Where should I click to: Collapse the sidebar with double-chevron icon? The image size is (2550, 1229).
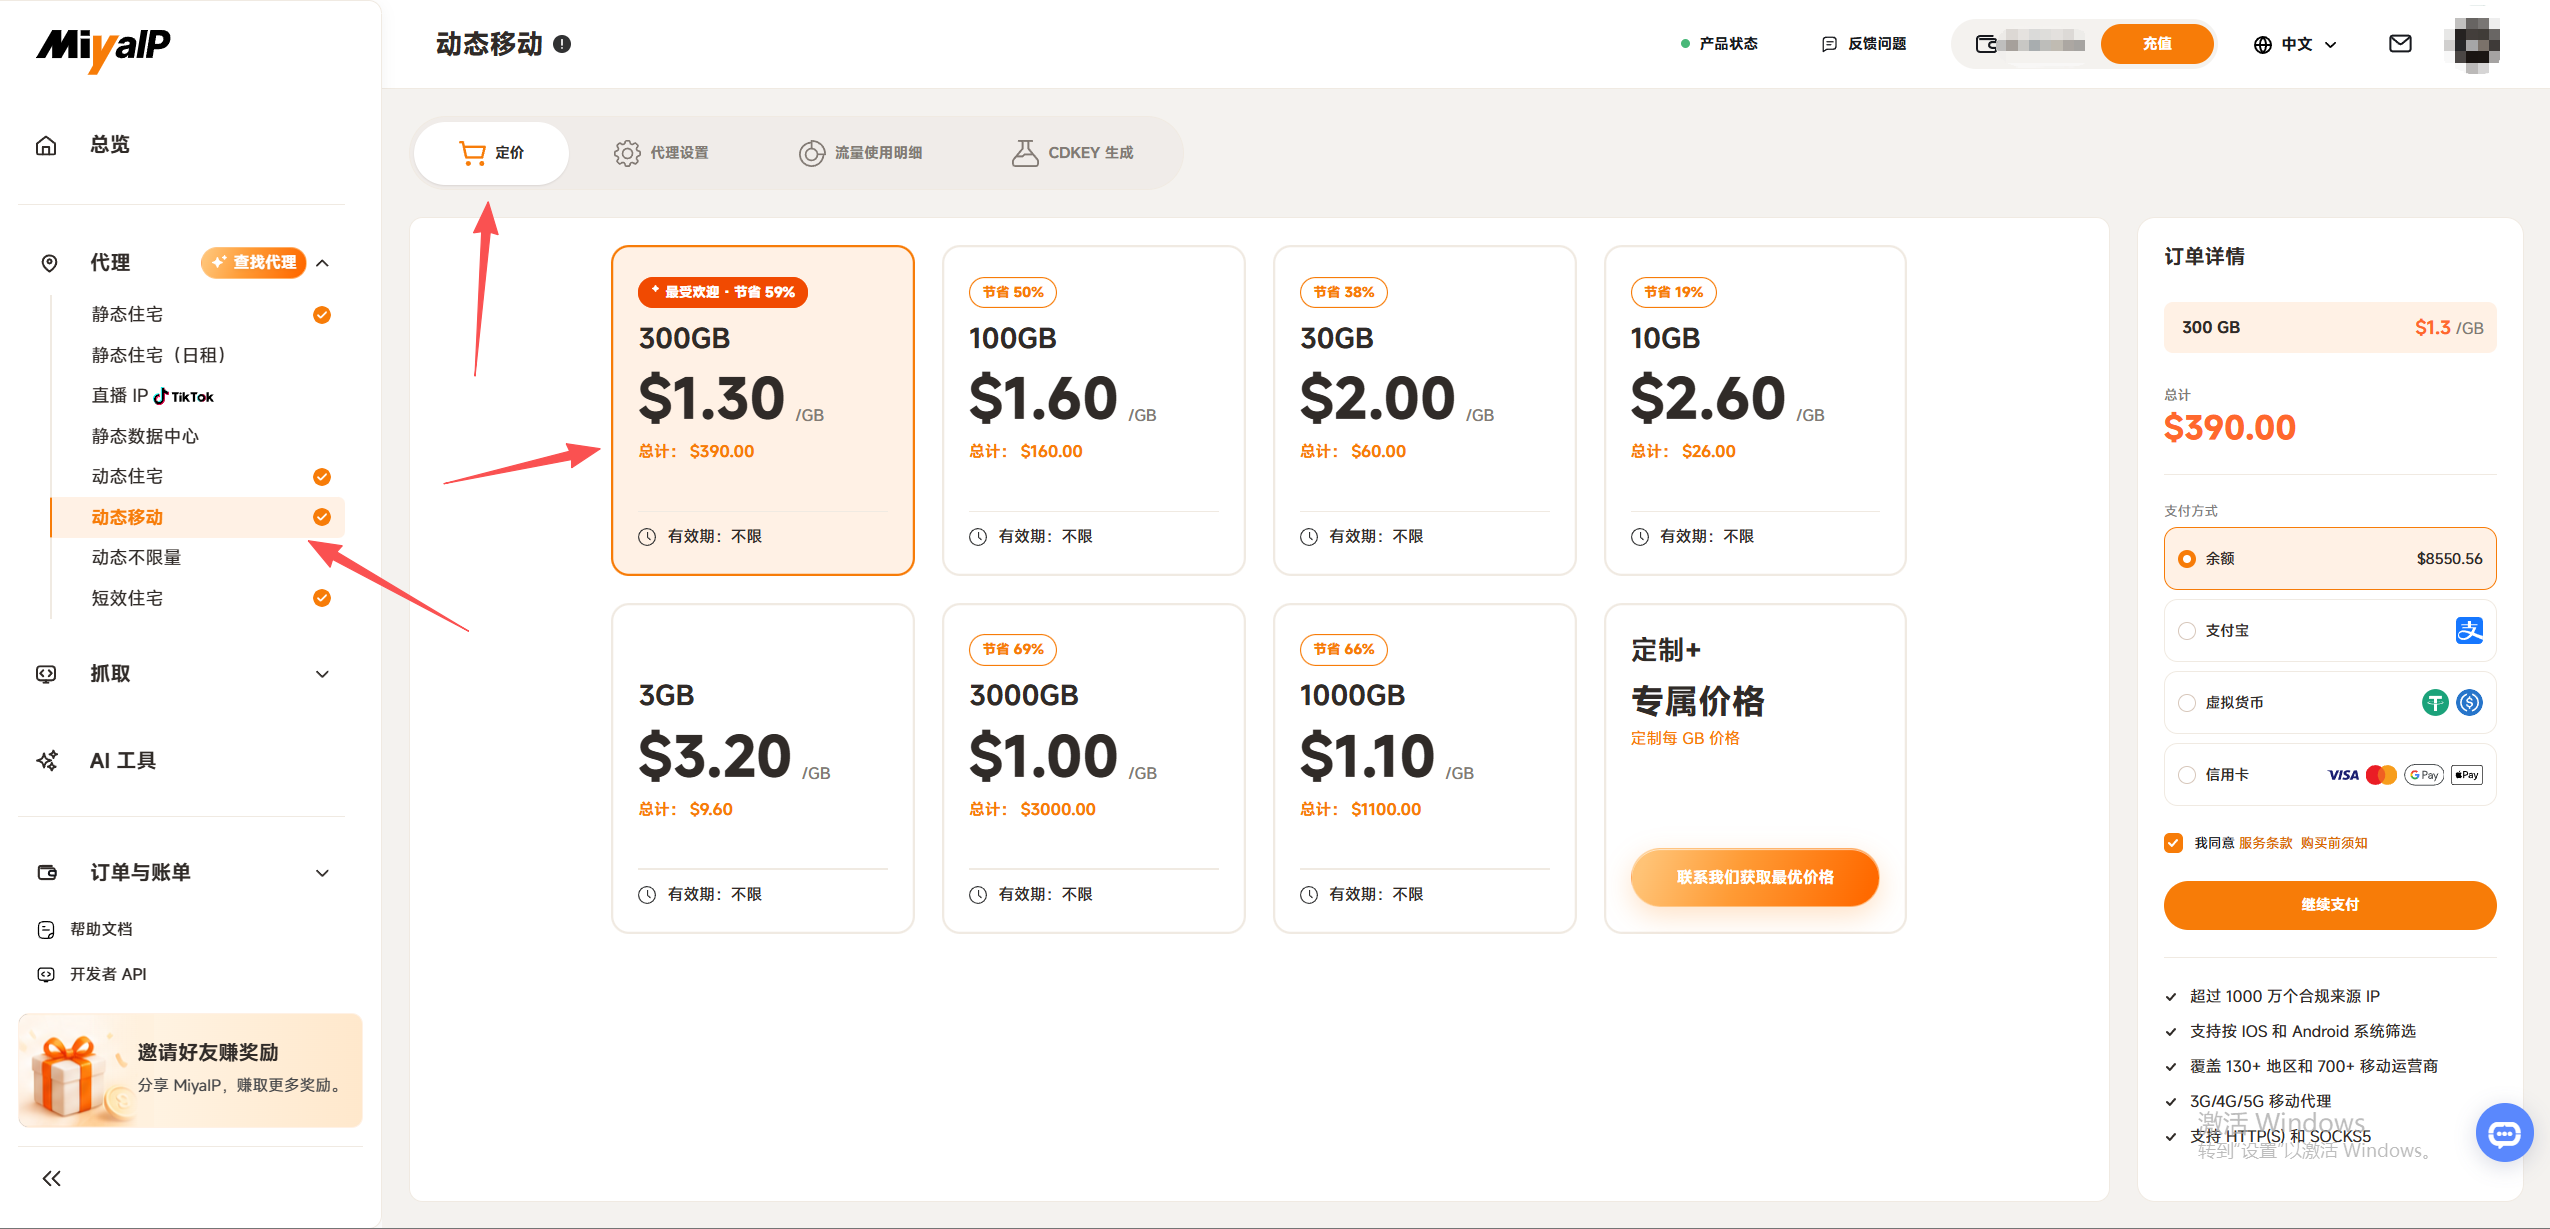[52, 1178]
